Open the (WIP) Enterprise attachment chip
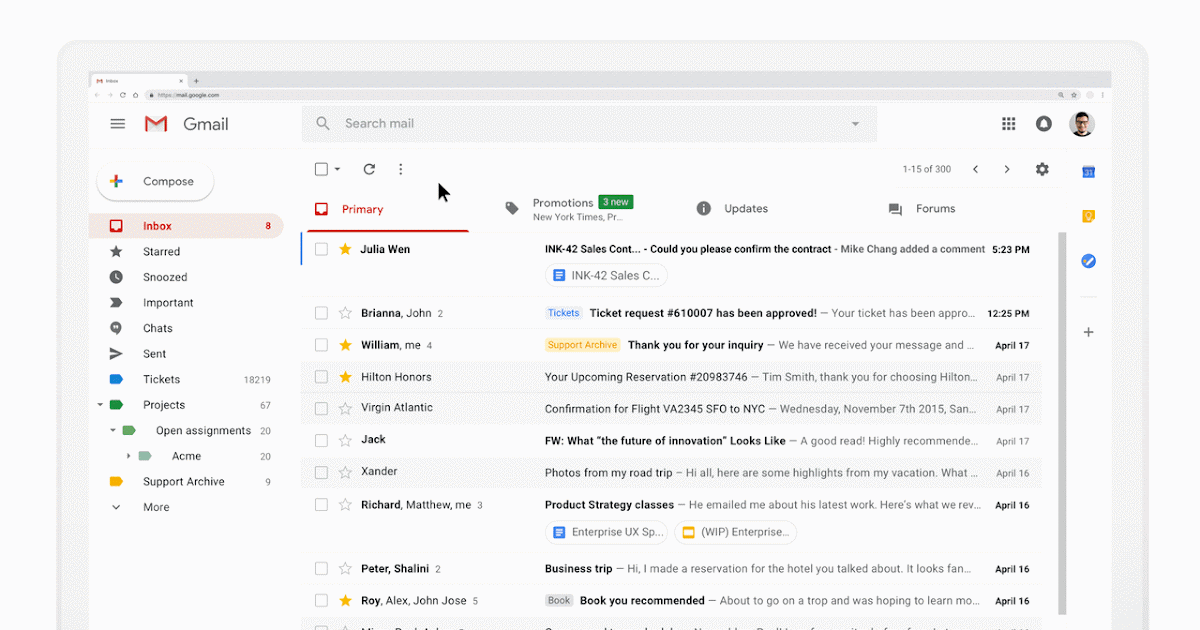Viewport: 1200px width, 630px height. [x=736, y=532]
